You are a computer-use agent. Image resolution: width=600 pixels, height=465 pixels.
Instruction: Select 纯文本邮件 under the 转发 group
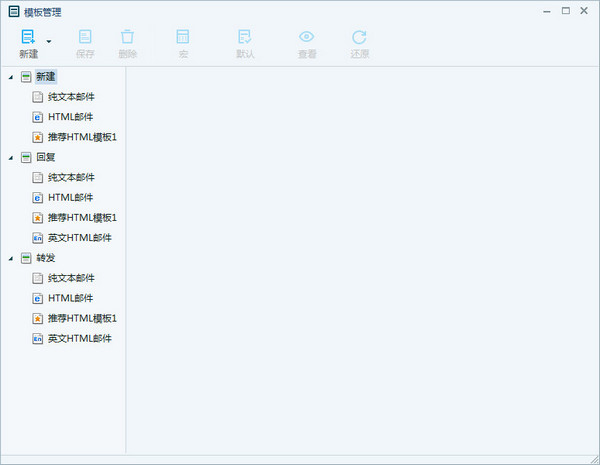(x=71, y=278)
